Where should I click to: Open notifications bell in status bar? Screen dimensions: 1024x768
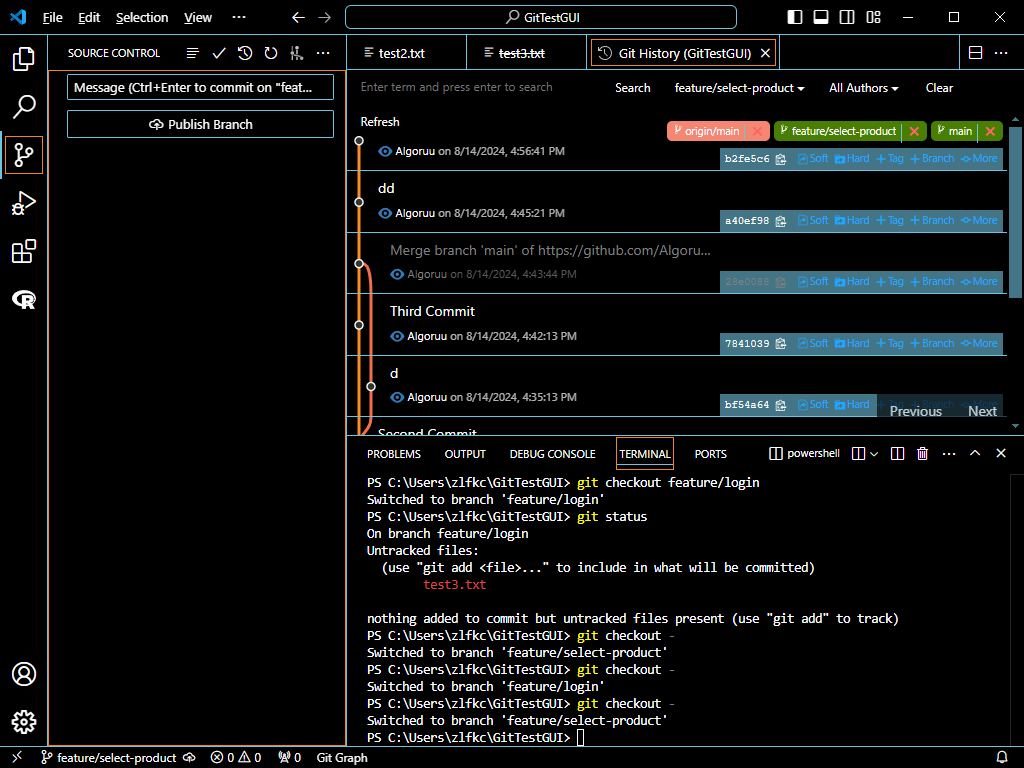(x=1002, y=758)
